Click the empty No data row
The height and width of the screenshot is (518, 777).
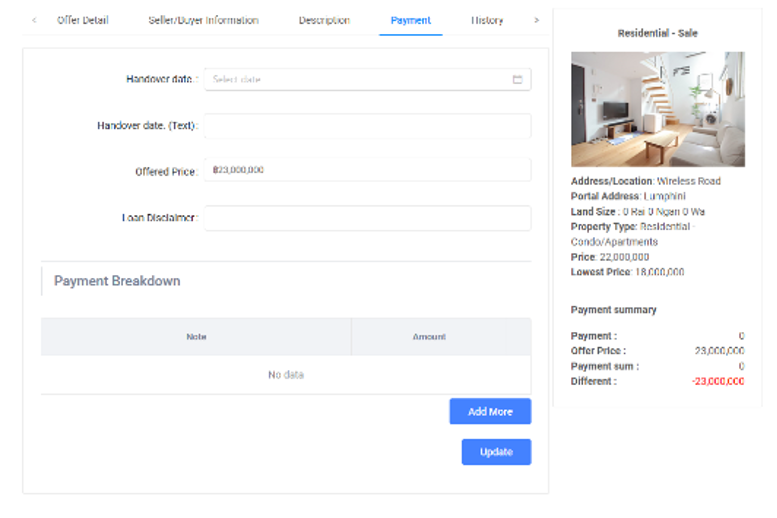286,375
